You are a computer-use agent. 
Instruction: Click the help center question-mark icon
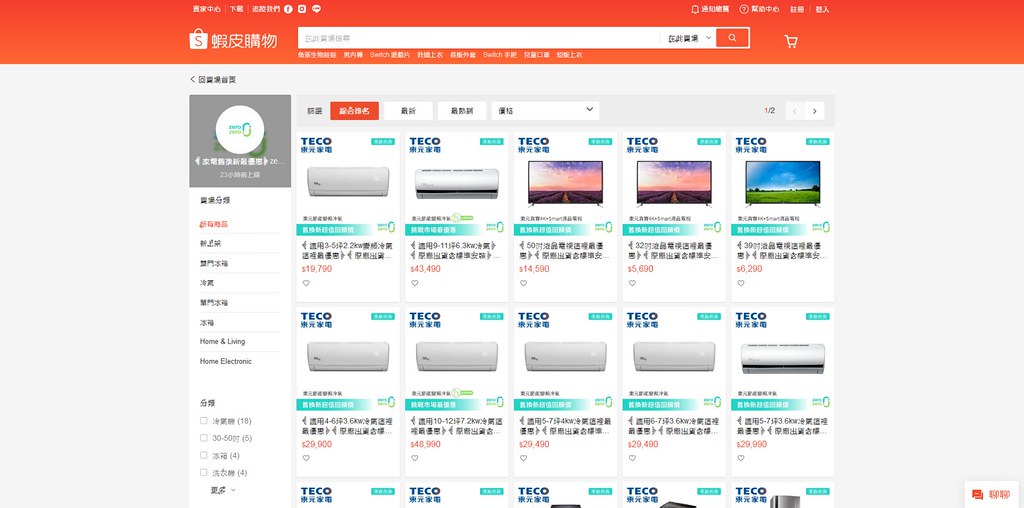744,9
